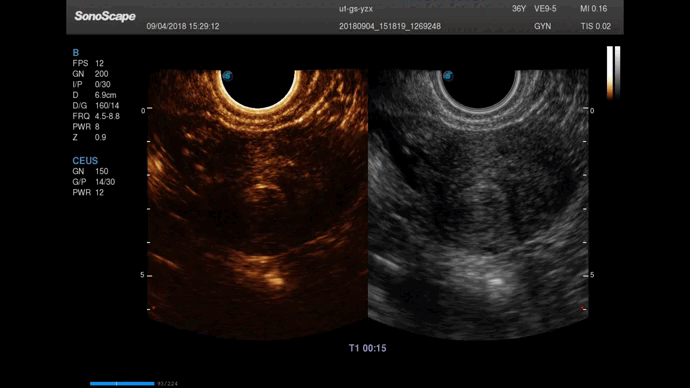
Task: Click the SonoScape logo
Action: (105, 16)
